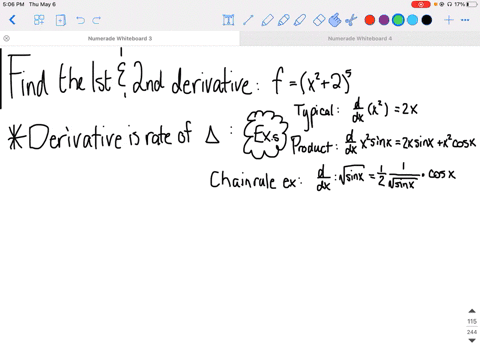The image size is (480, 360).
Task: Redo the undone stroke
Action: pos(97,20)
